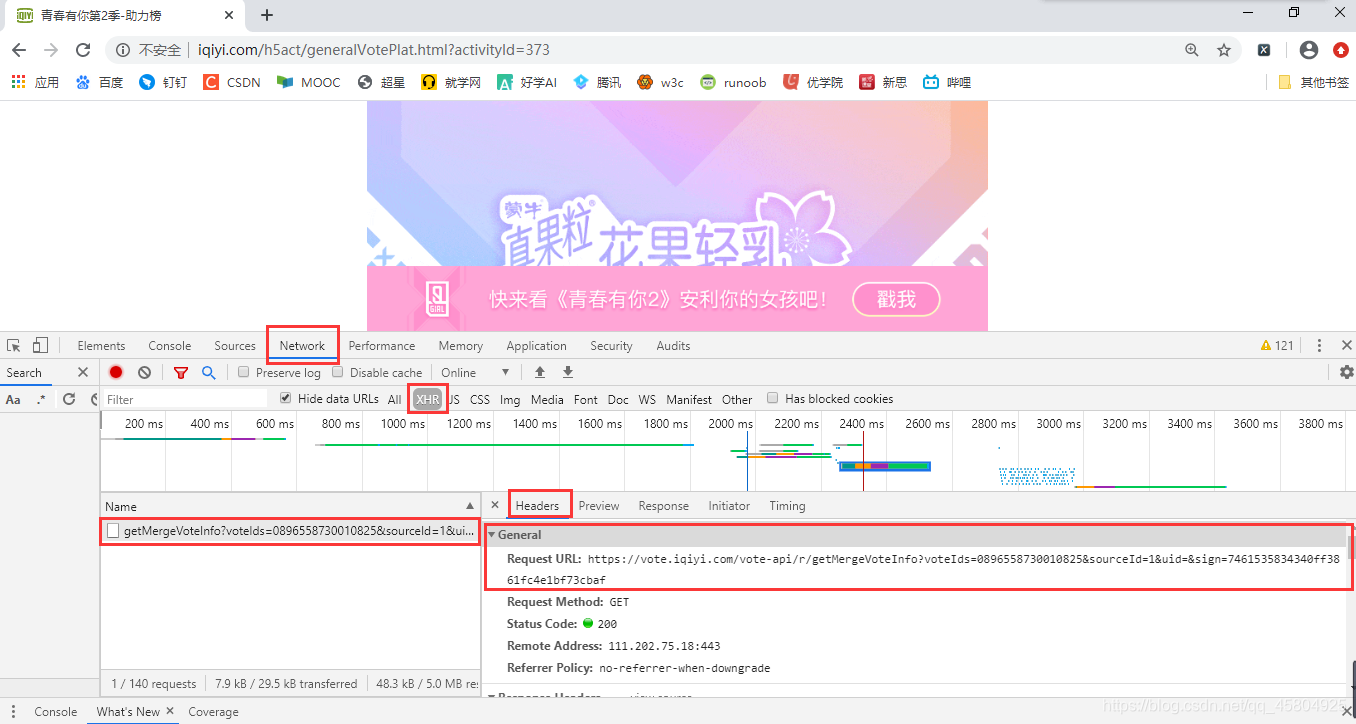Select the inspect element cursor tool
Image resolution: width=1356 pixels, height=724 pixels.
tap(14, 345)
